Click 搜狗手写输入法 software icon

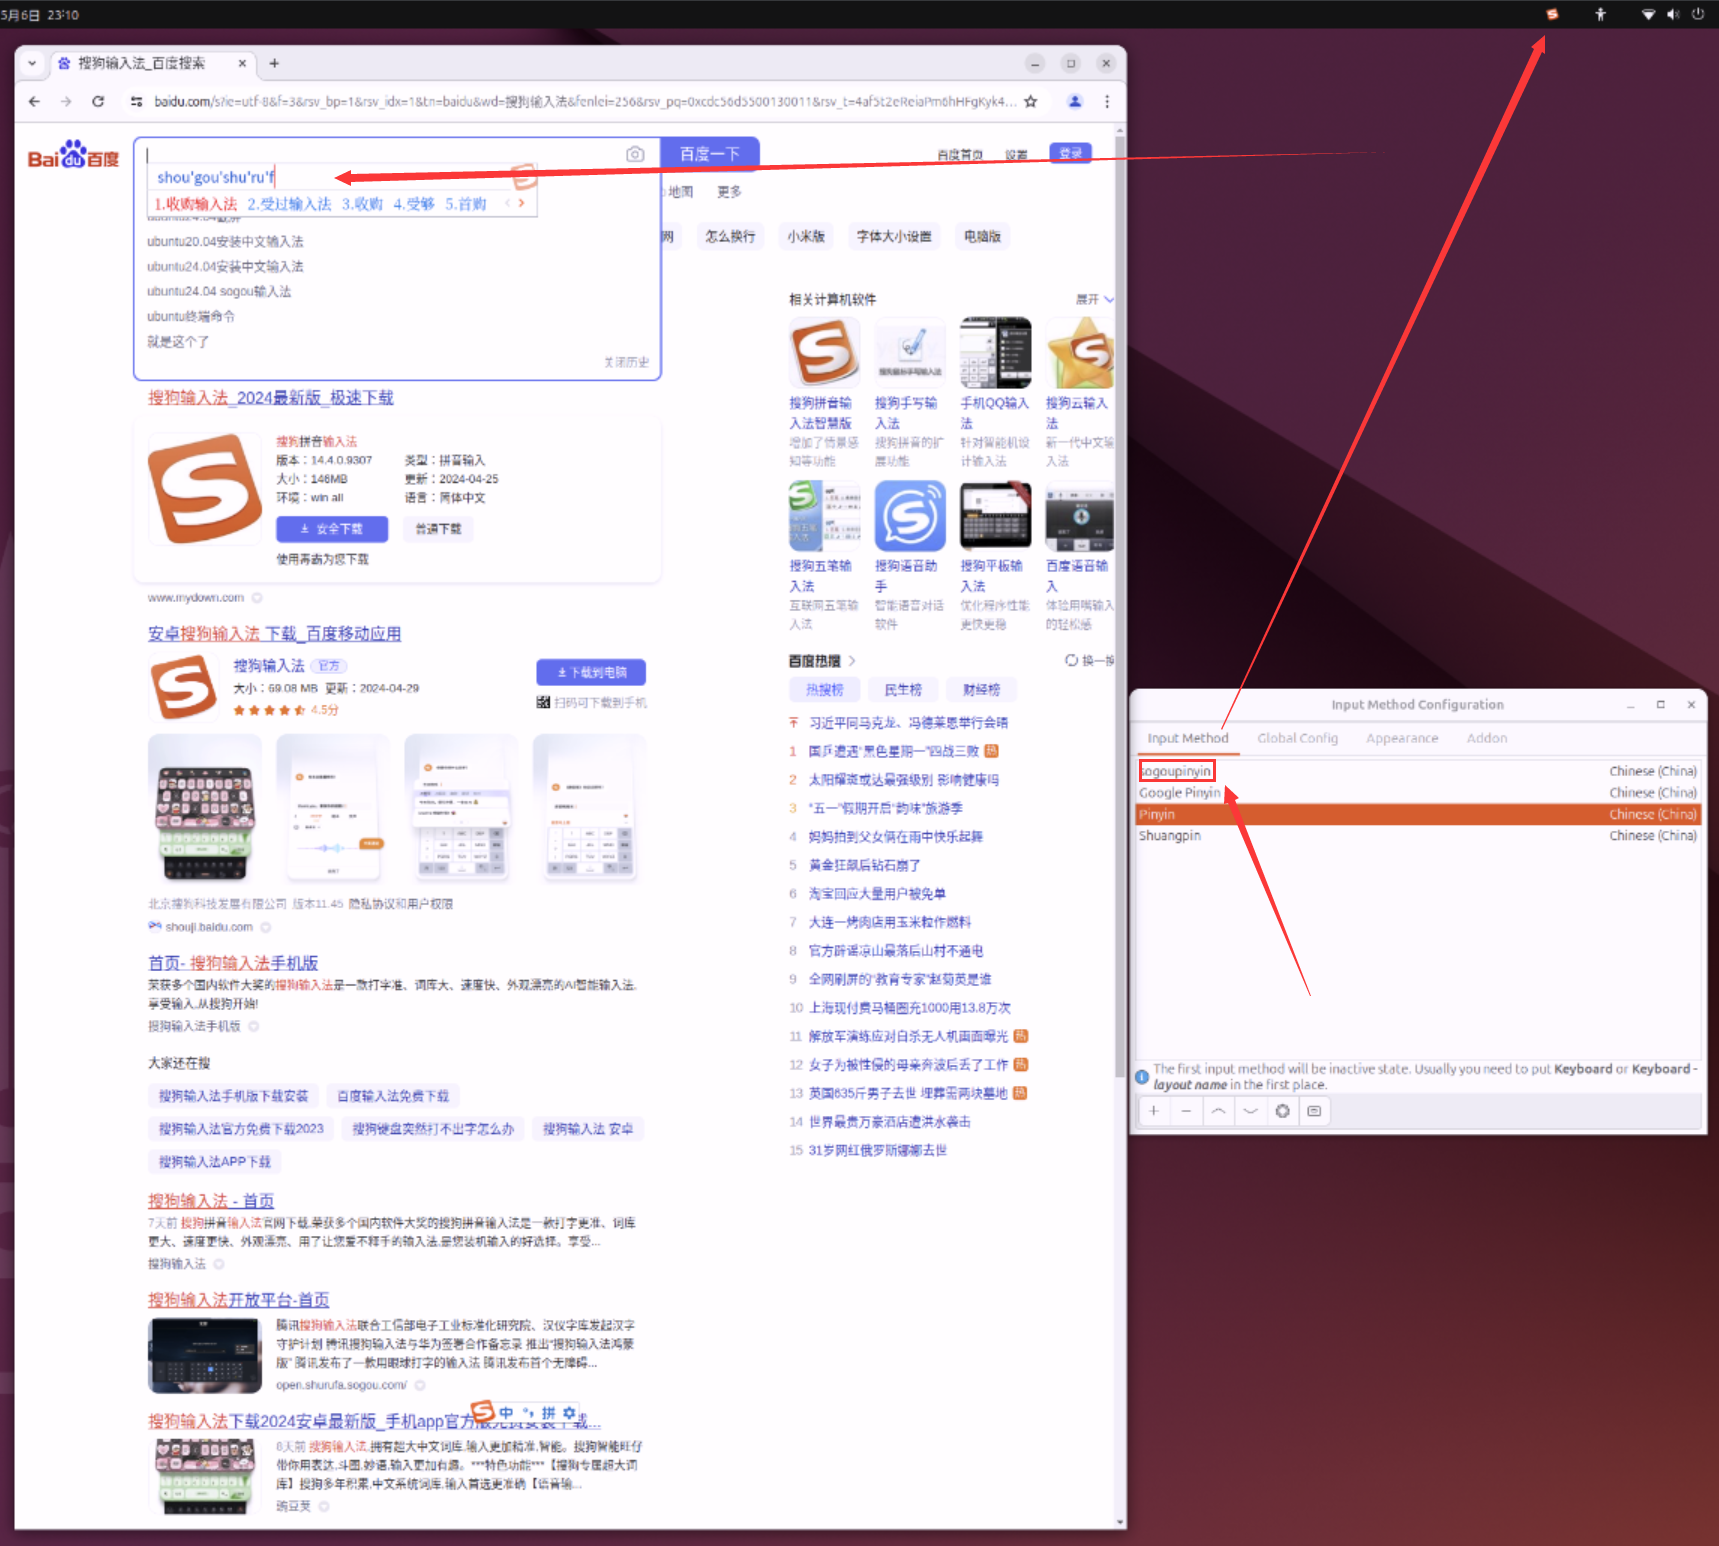(x=910, y=353)
